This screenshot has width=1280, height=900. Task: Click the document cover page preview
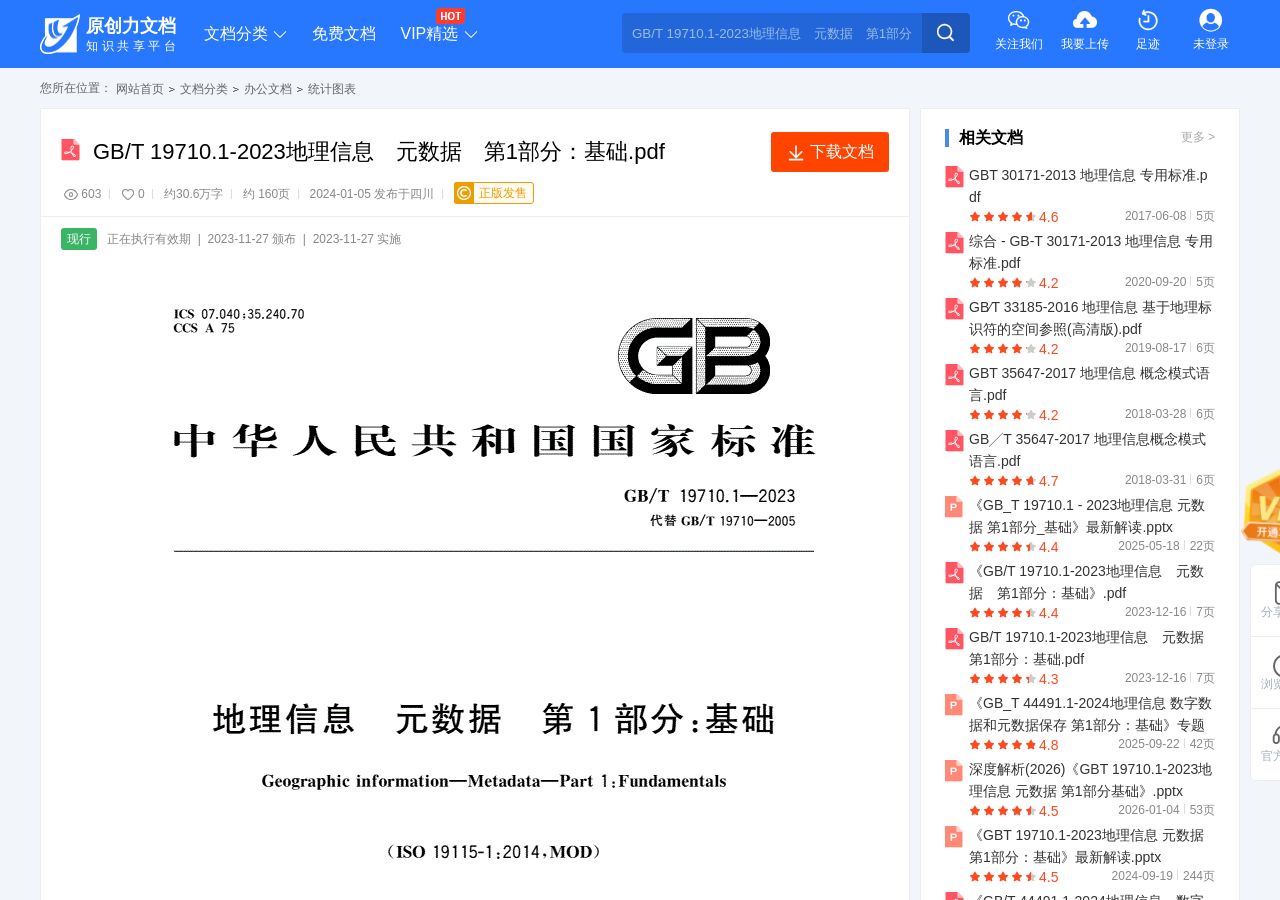click(475, 580)
